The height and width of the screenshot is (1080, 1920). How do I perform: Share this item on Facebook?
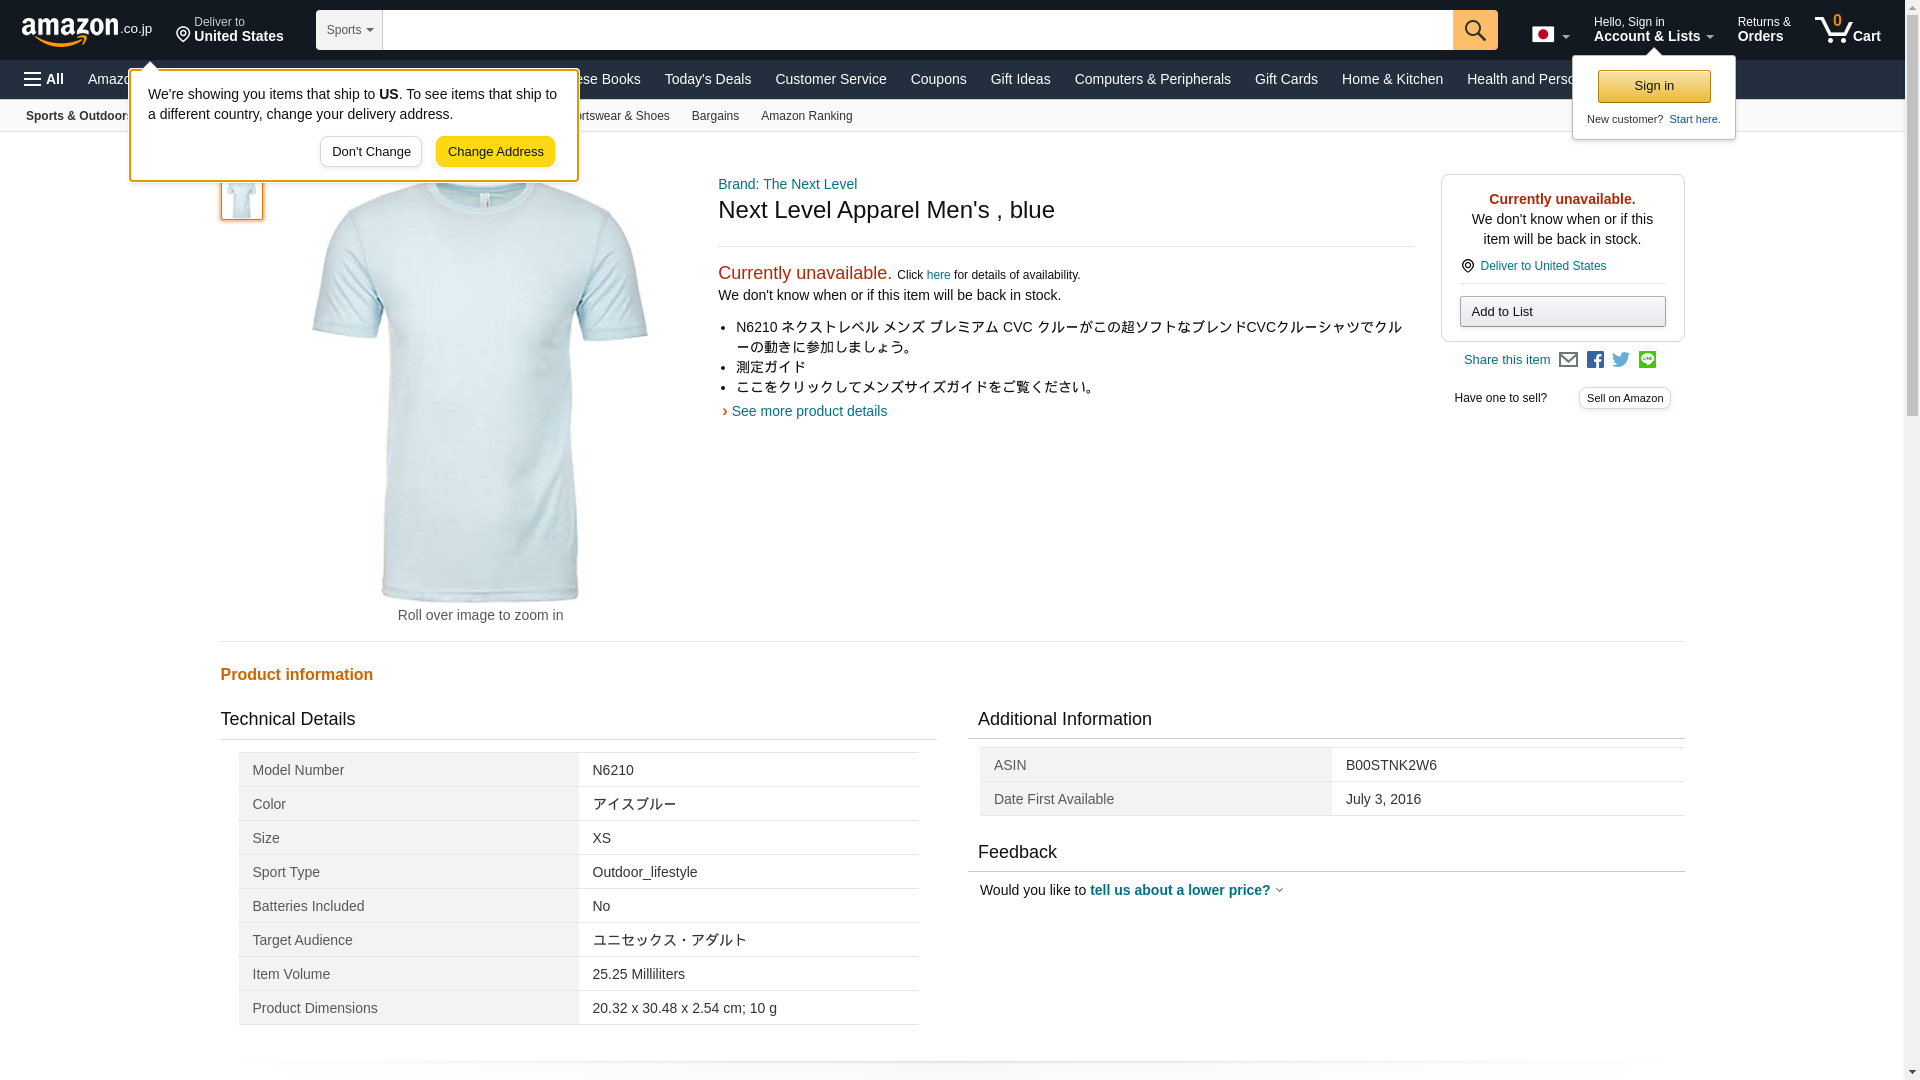point(1595,360)
